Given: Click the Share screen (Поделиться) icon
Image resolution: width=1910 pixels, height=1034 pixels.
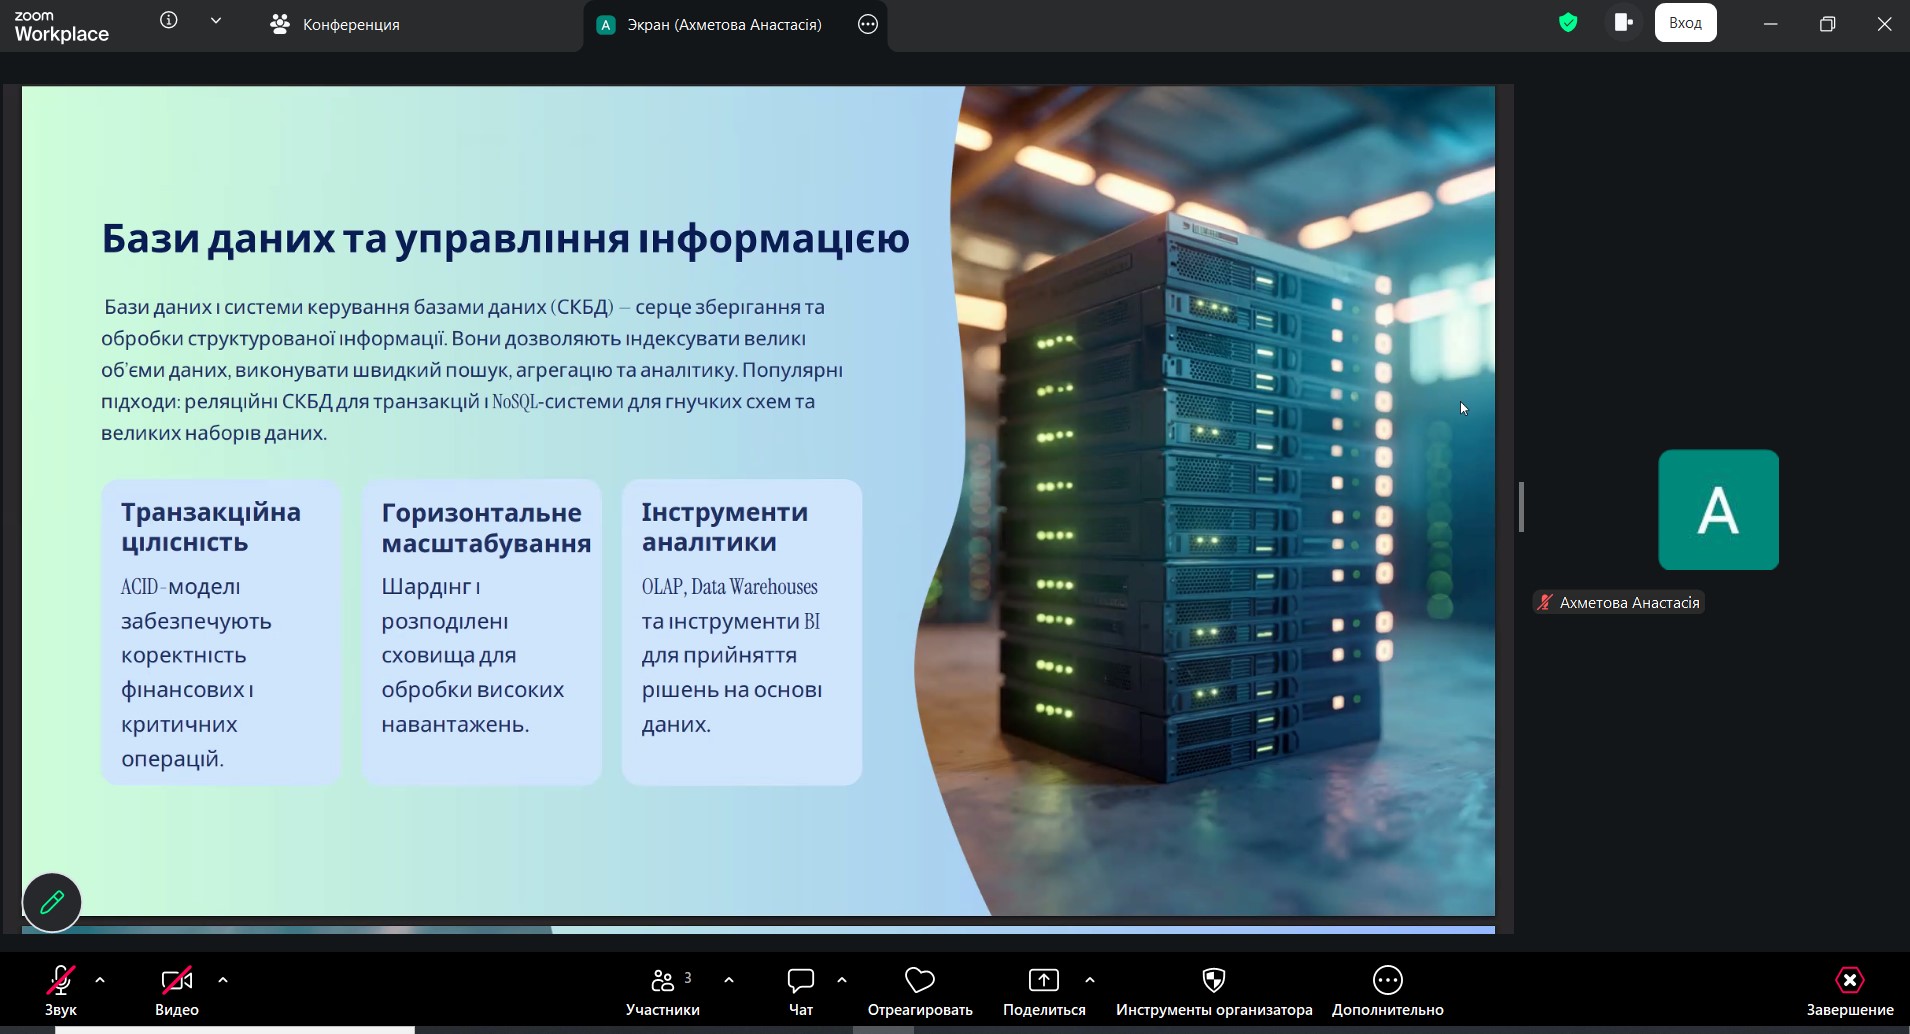Looking at the screenshot, I should (1043, 980).
